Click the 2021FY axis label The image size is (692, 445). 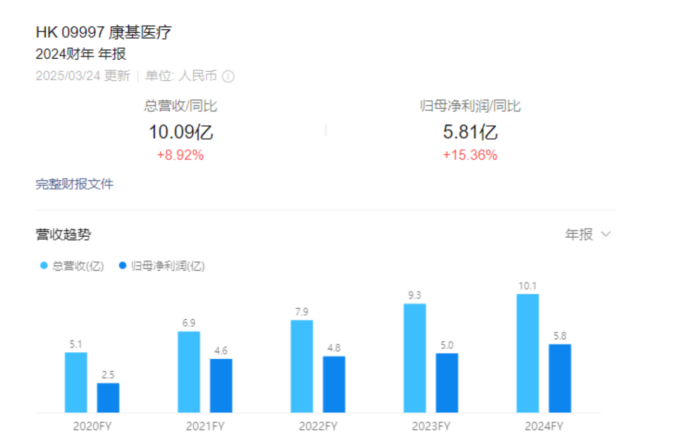tap(205, 426)
